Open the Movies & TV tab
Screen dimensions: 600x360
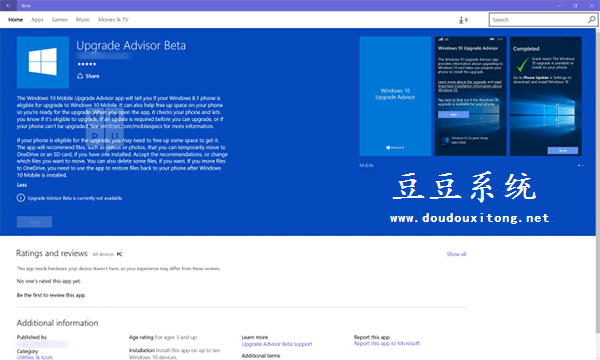pos(113,20)
